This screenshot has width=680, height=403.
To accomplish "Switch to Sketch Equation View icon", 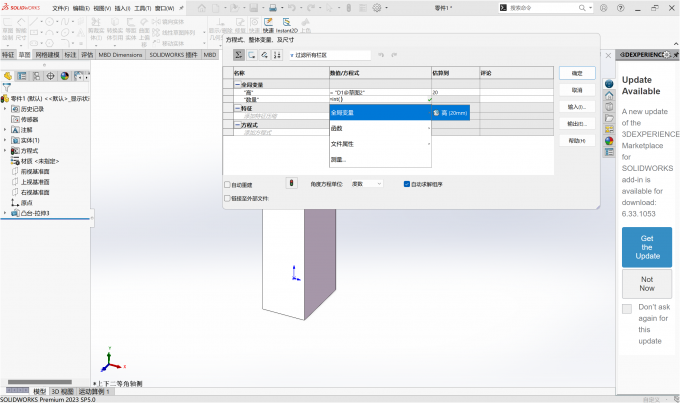I will click(x=252, y=55).
